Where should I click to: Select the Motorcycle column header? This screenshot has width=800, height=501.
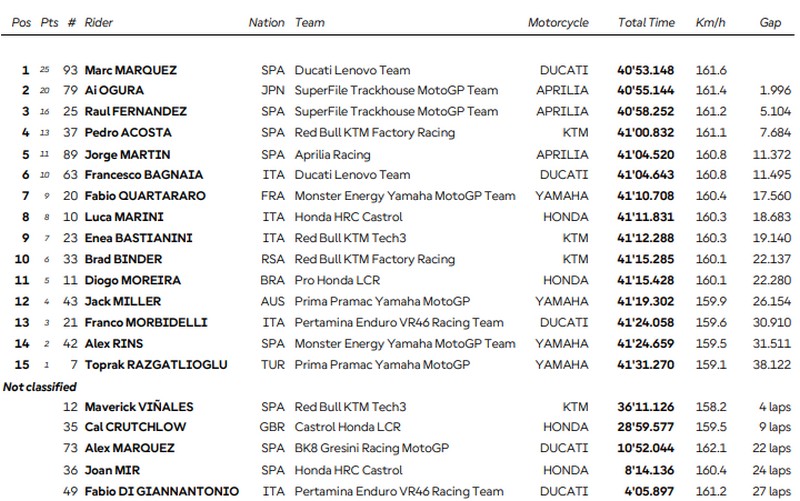[x=558, y=23]
